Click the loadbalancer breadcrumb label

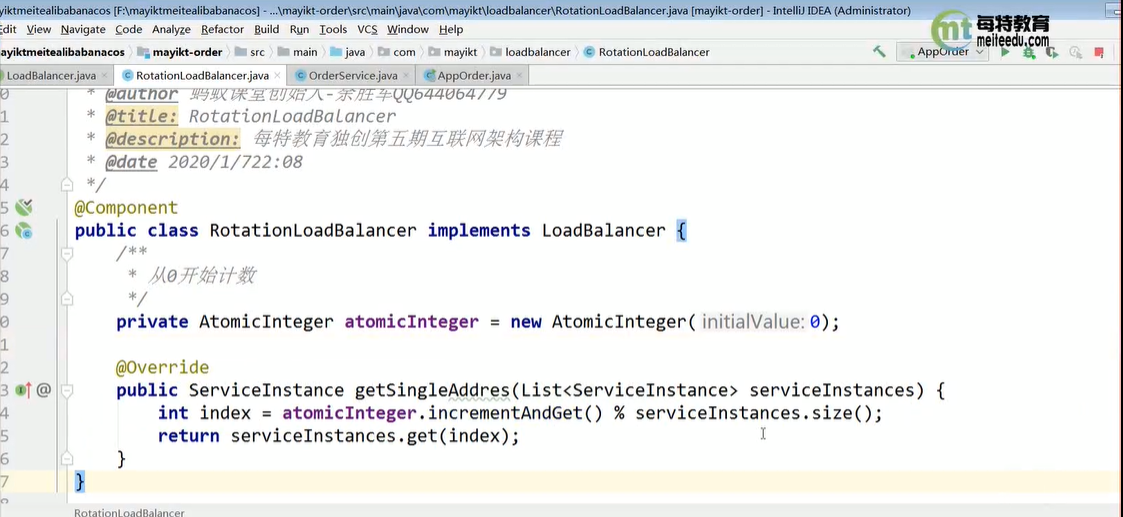click(538, 52)
